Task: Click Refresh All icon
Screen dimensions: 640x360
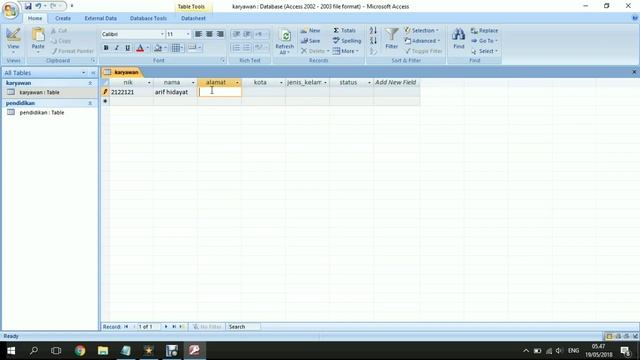Action: pyautogui.click(x=285, y=41)
